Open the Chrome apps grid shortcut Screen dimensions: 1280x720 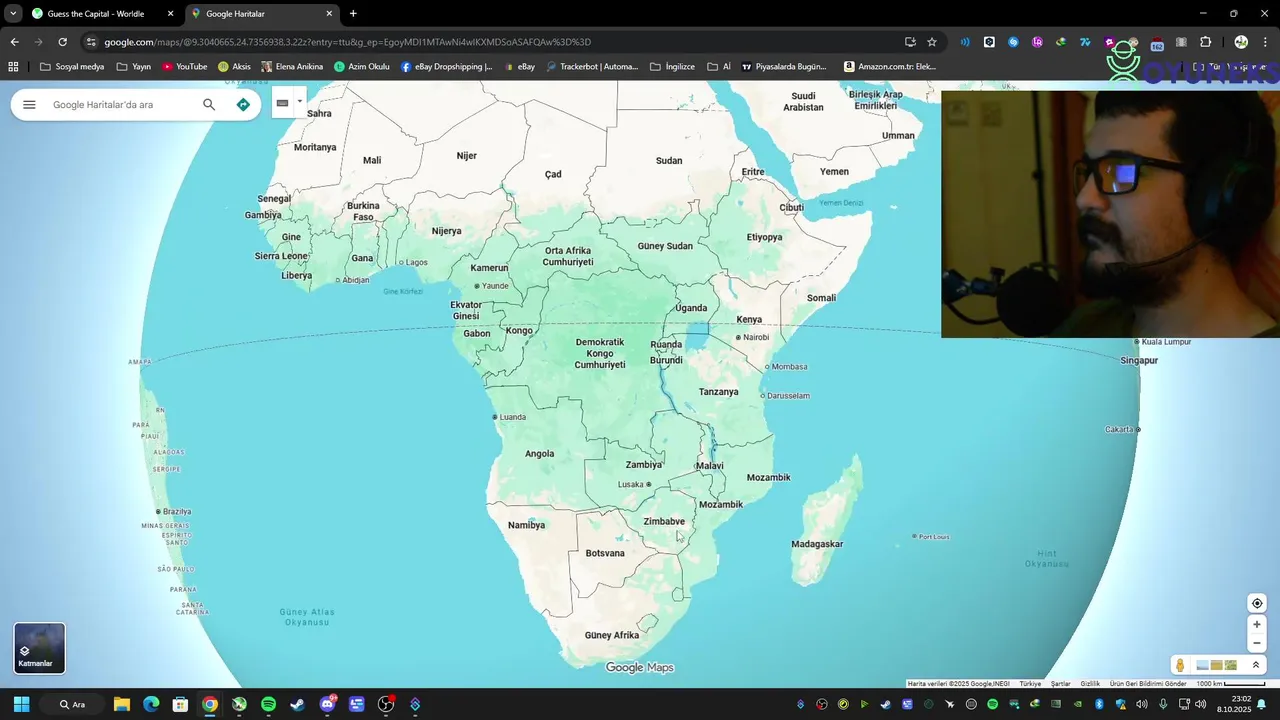(13, 67)
